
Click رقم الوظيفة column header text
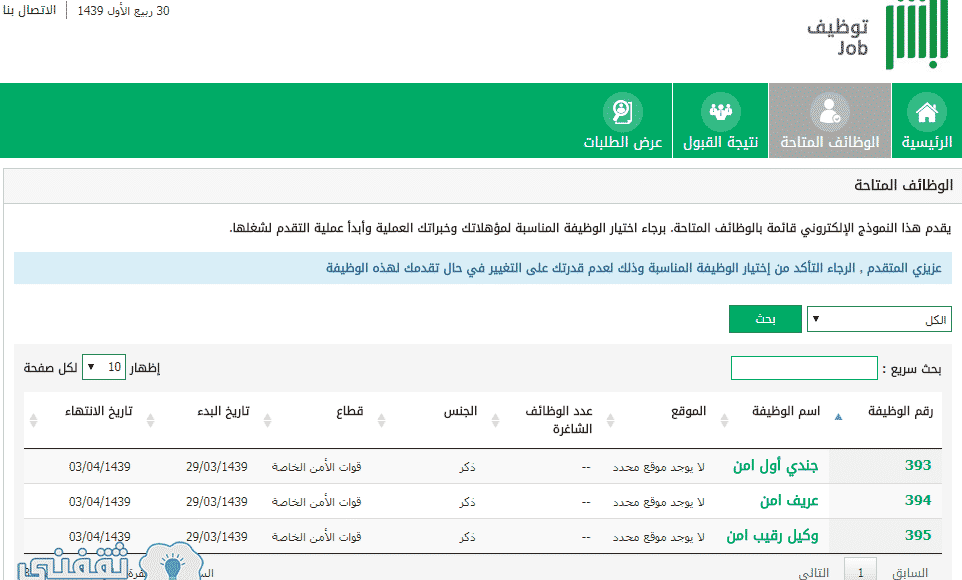(901, 411)
